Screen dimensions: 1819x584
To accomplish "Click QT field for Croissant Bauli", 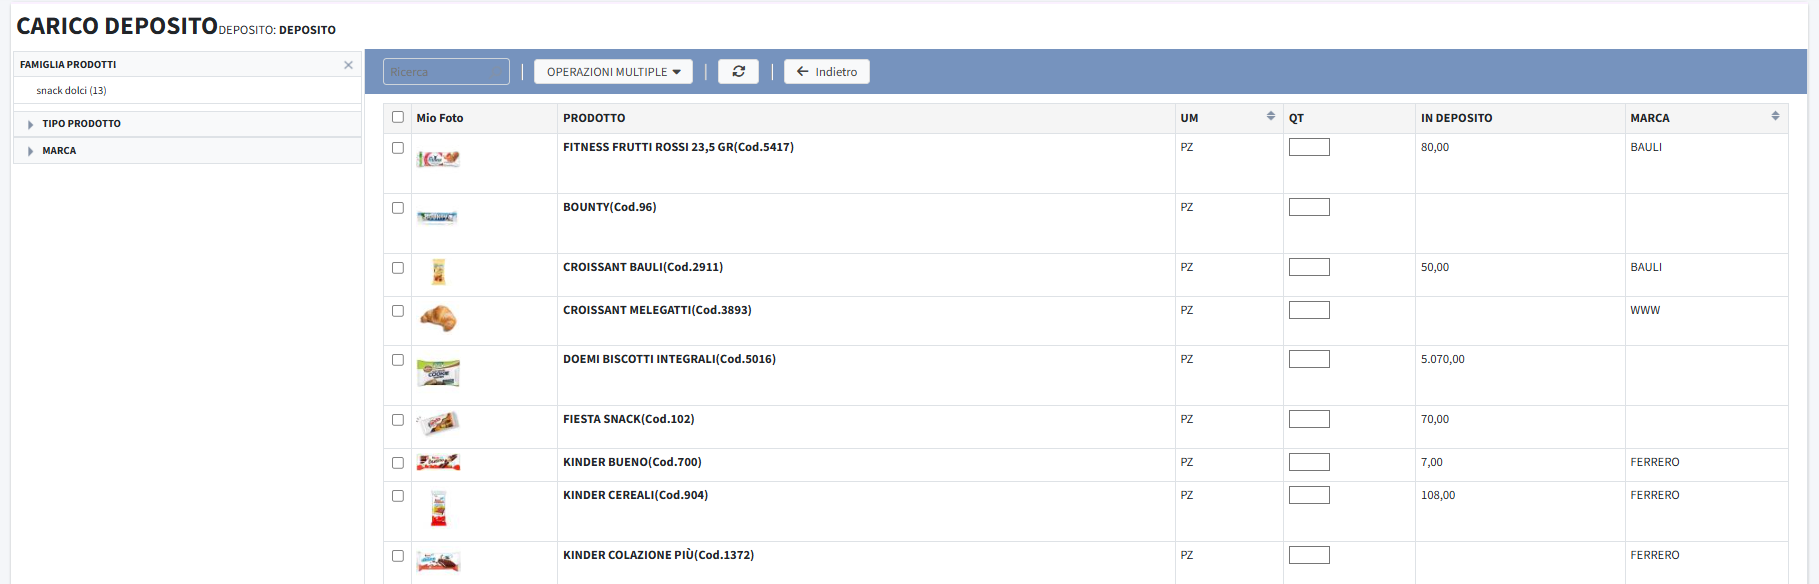I will coord(1309,267).
